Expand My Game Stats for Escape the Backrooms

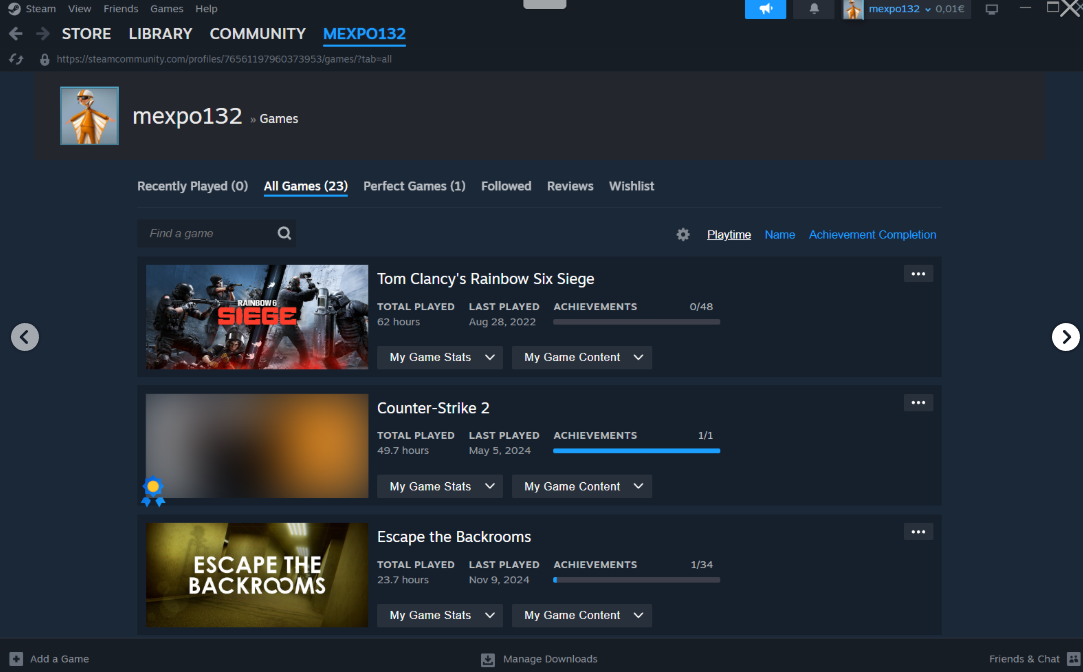point(439,615)
